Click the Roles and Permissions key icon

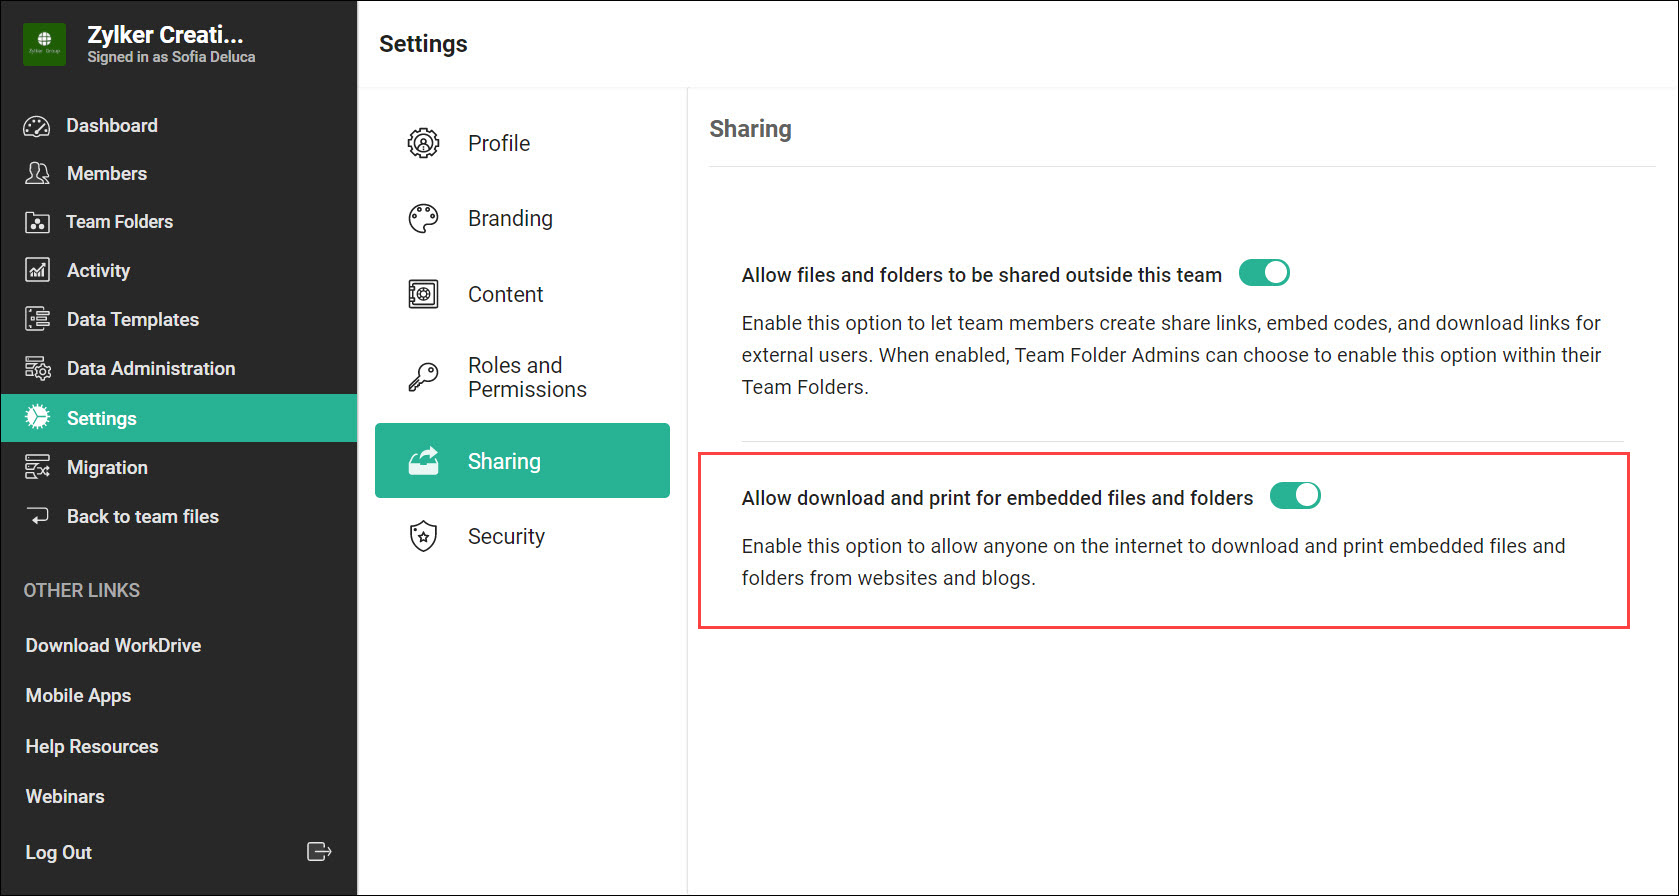pyautogui.click(x=423, y=377)
